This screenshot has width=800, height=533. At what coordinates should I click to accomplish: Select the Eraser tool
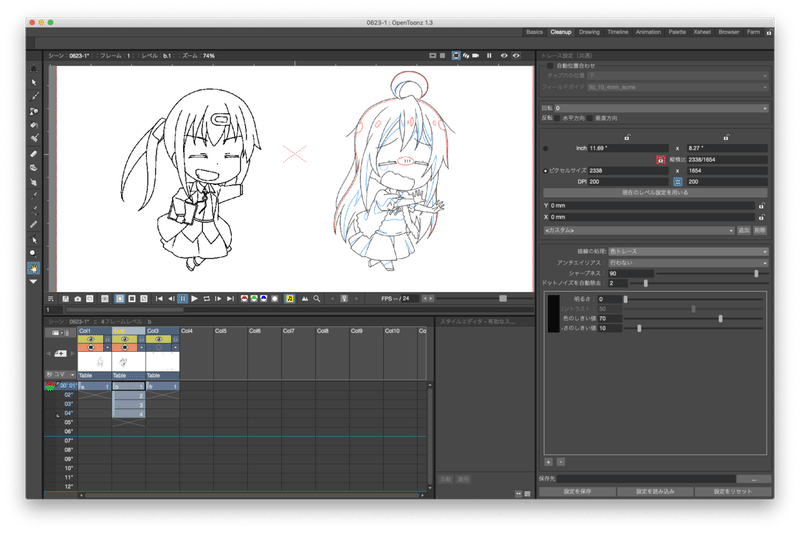point(34,154)
